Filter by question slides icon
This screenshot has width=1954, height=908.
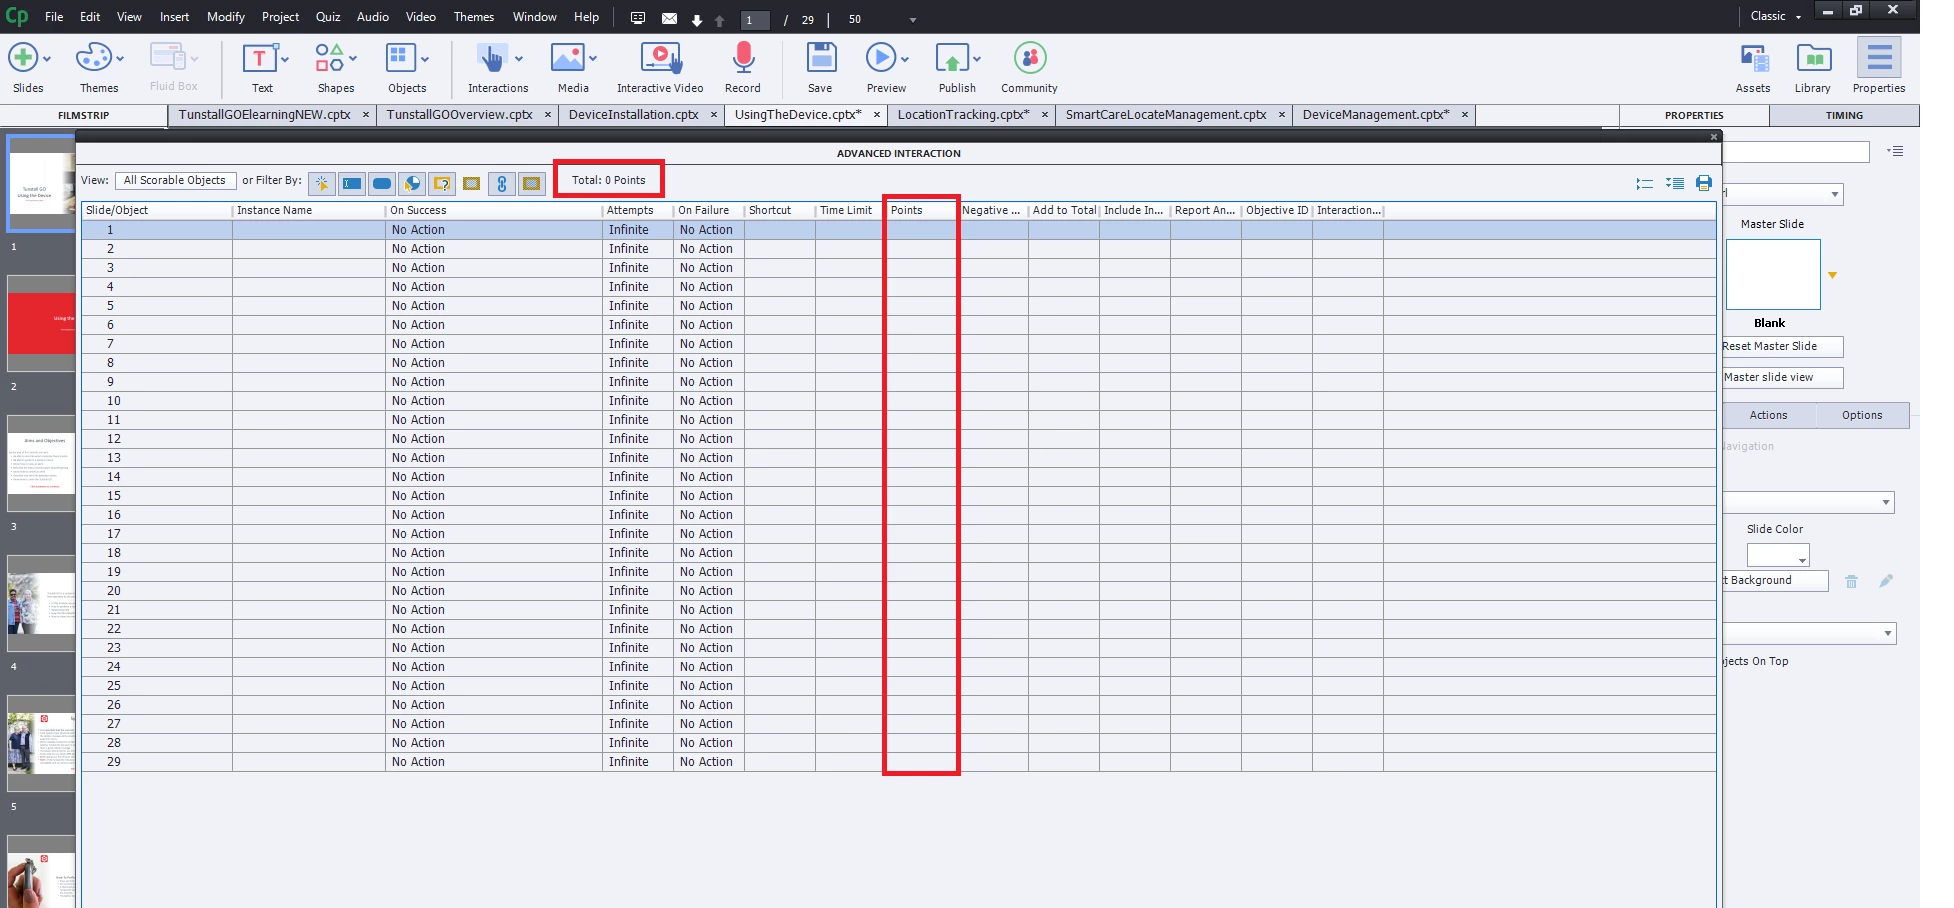click(442, 183)
